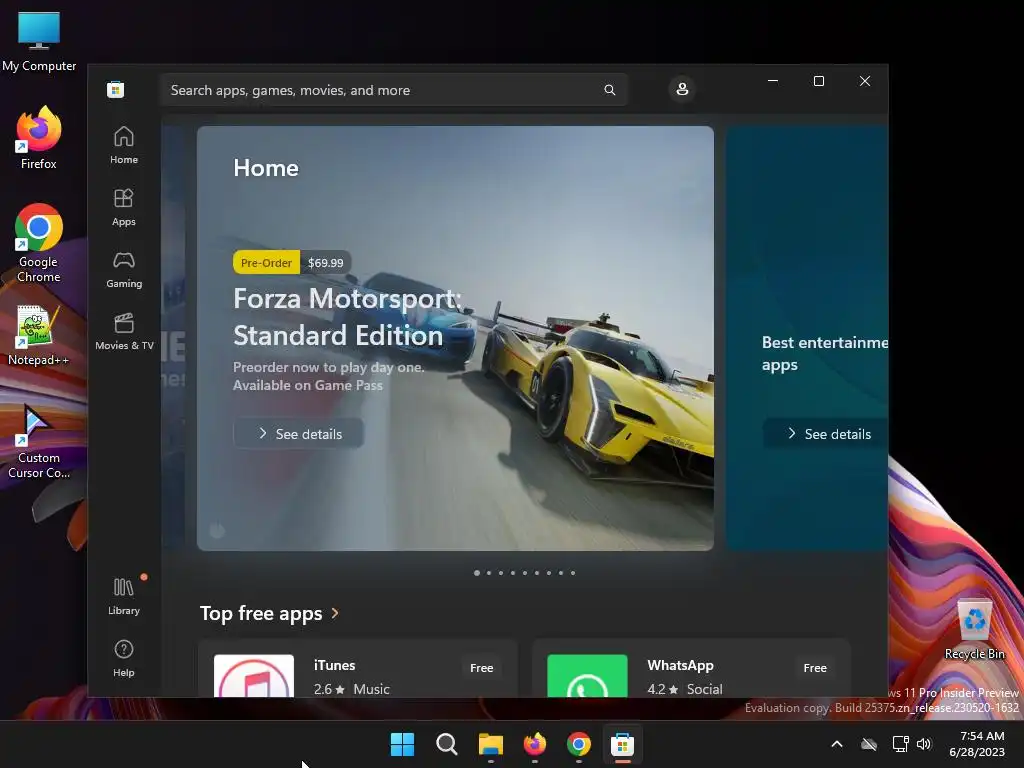Select the Google Chrome desktop shortcut
Image resolution: width=1024 pixels, height=768 pixels.
[x=39, y=243]
